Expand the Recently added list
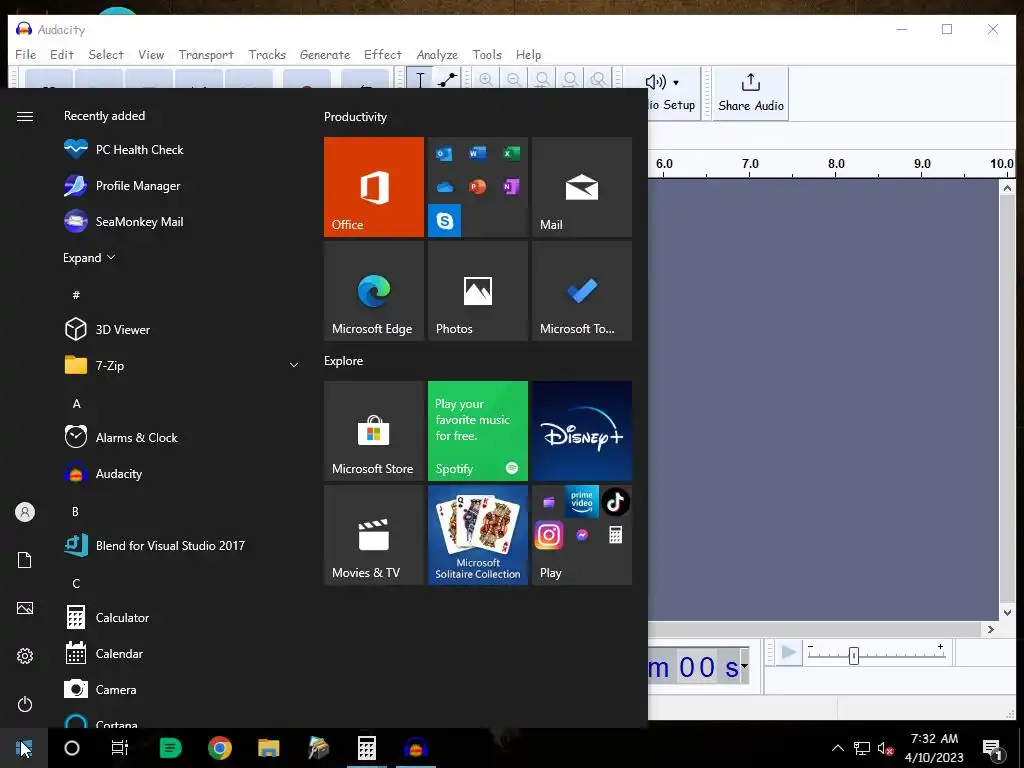Viewport: 1024px width, 768px height. click(89, 258)
